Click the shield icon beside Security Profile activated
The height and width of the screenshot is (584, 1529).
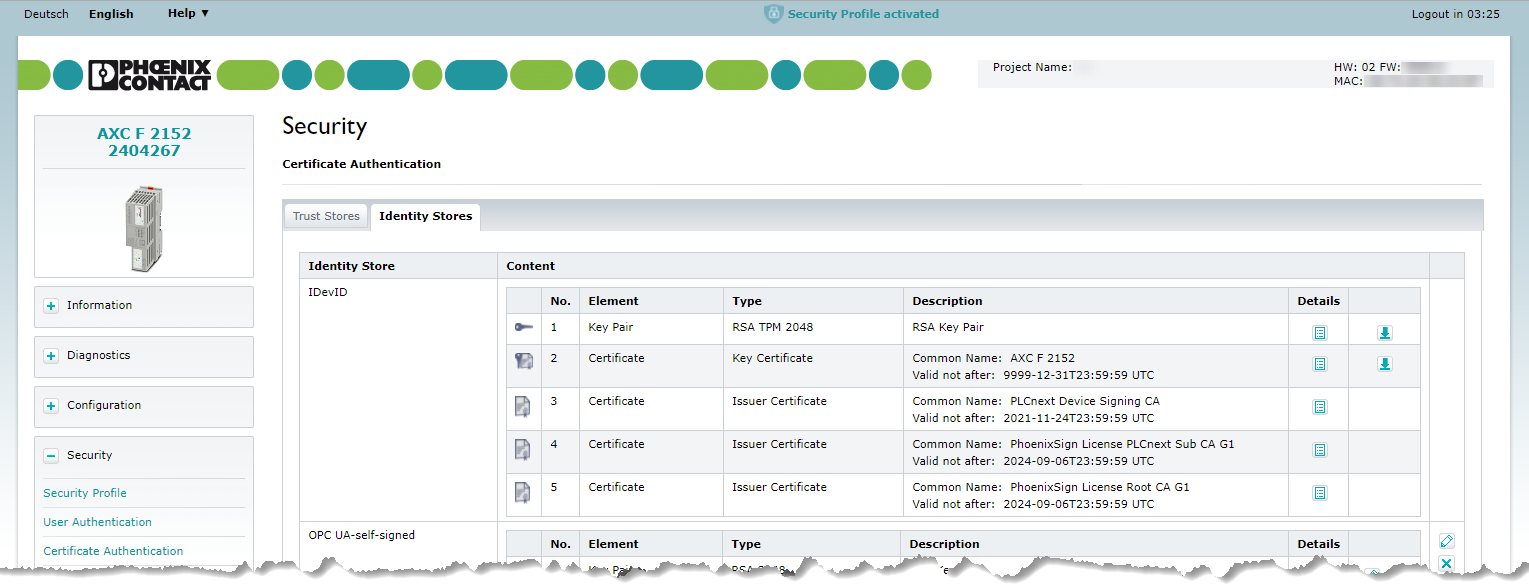click(773, 14)
